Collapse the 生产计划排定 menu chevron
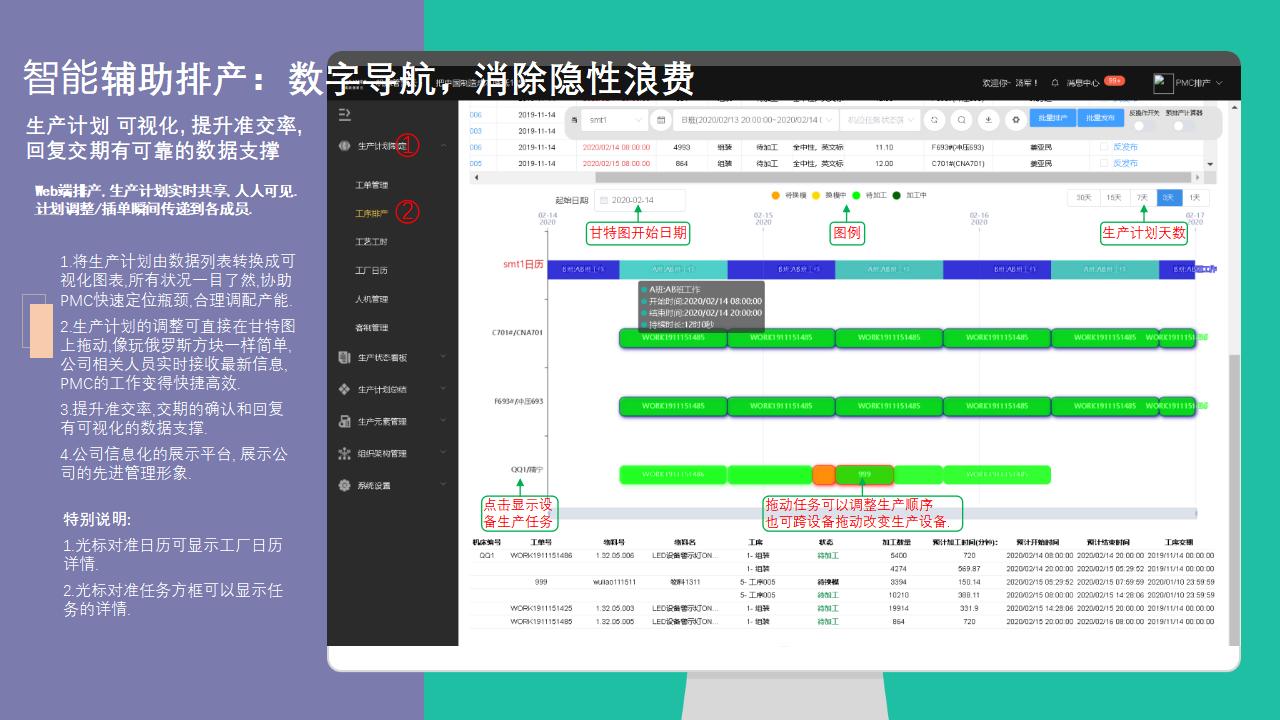This screenshot has height=720, width=1280. 443,145
